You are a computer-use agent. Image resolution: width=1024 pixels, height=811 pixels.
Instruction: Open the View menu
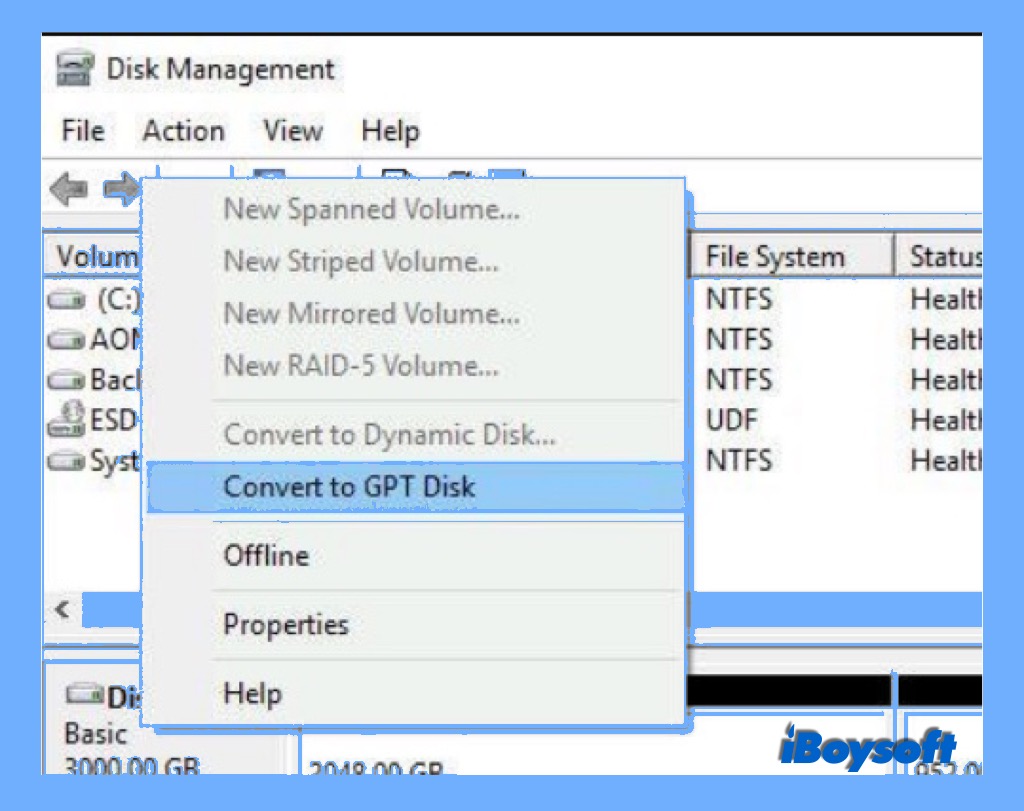(x=292, y=131)
